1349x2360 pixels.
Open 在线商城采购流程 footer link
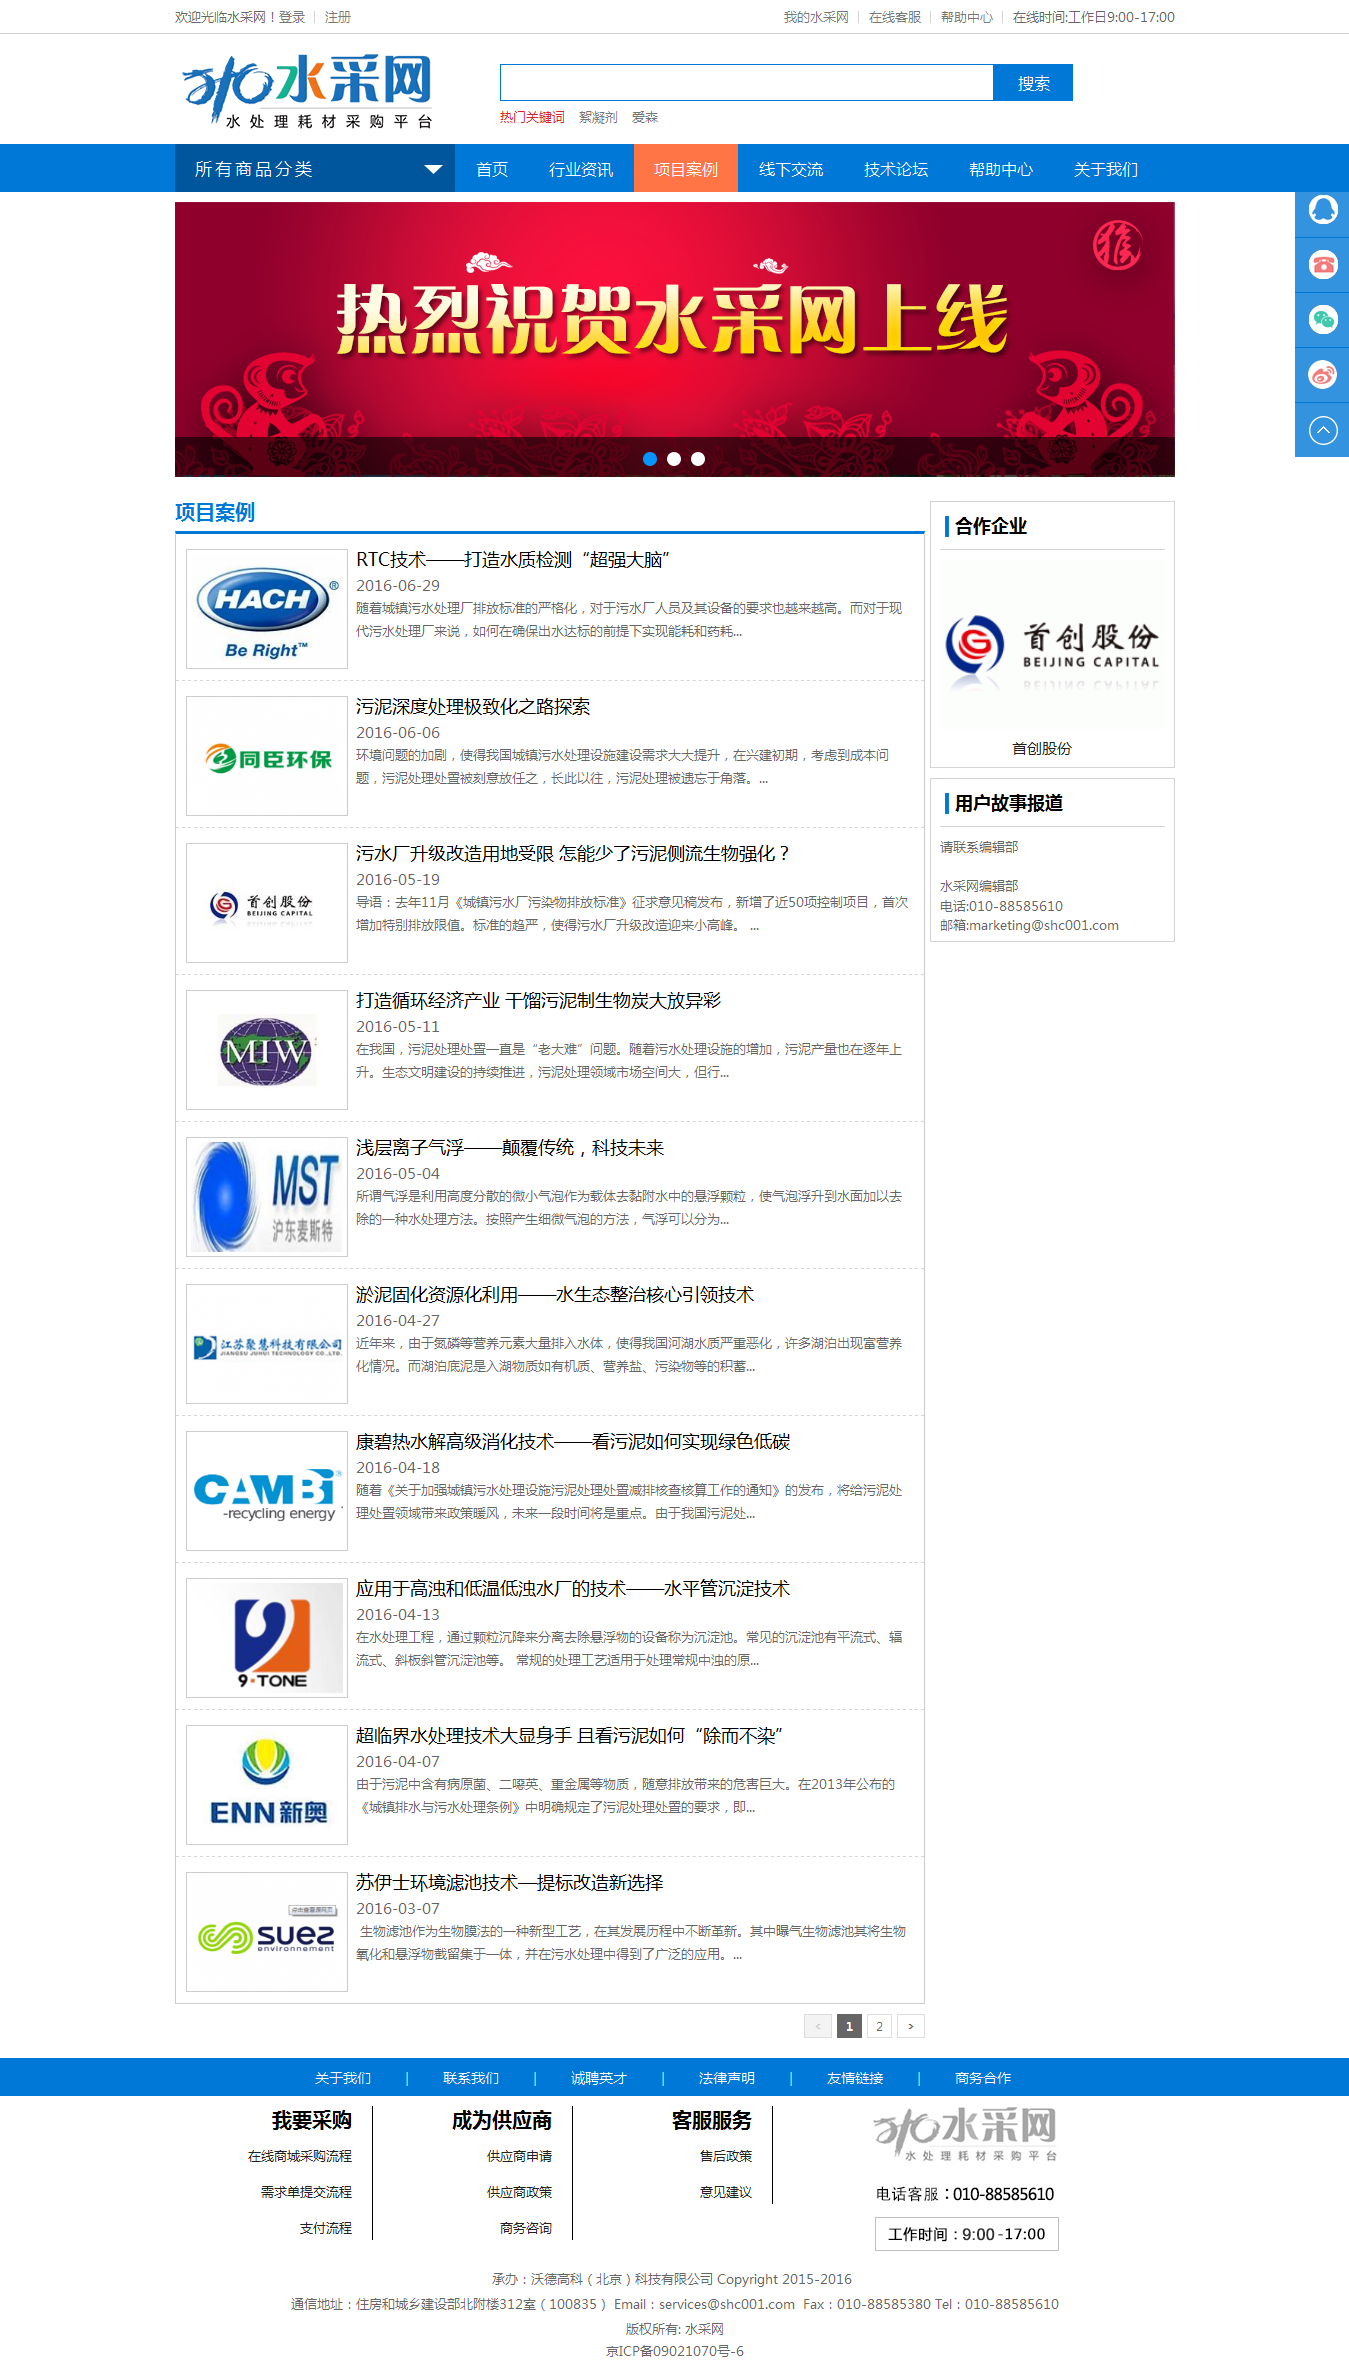coord(300,2156)
